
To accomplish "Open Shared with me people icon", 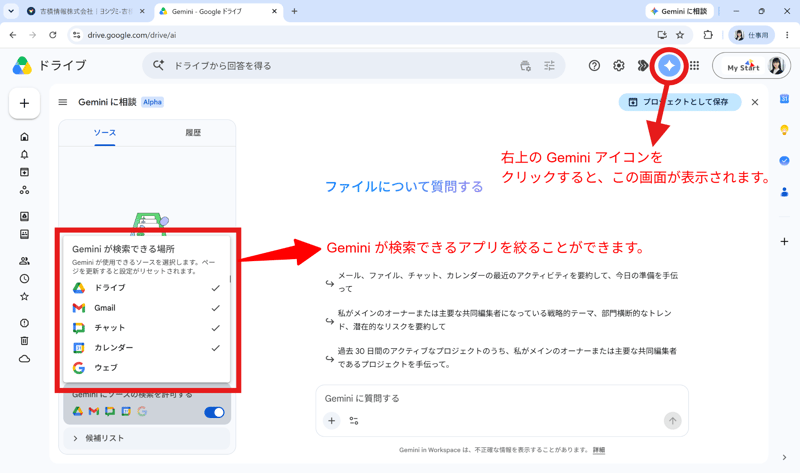I will click(x=24, y=261).
